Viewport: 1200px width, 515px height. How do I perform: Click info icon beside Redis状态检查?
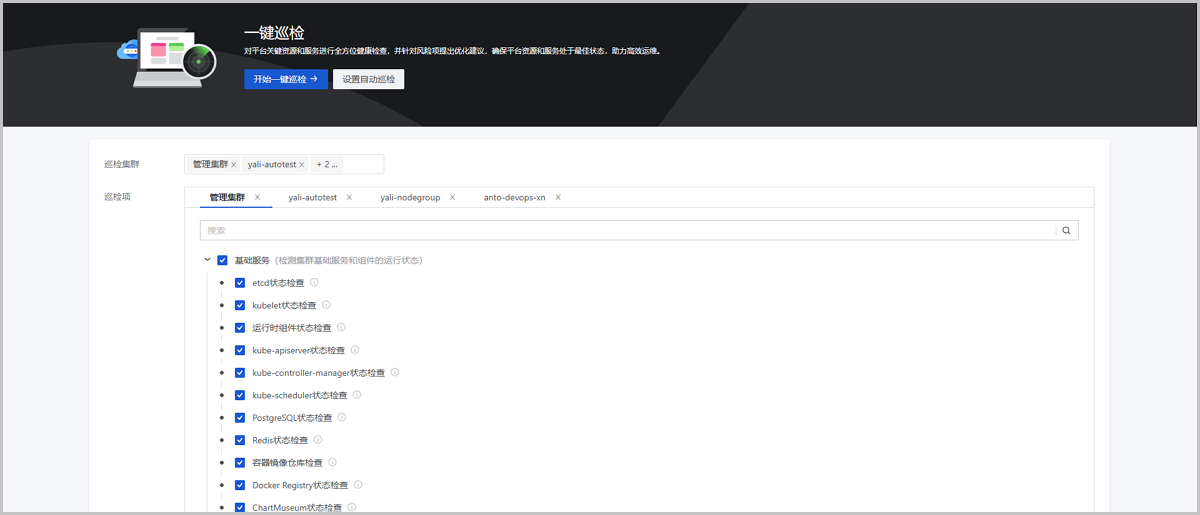click(319, 440)
